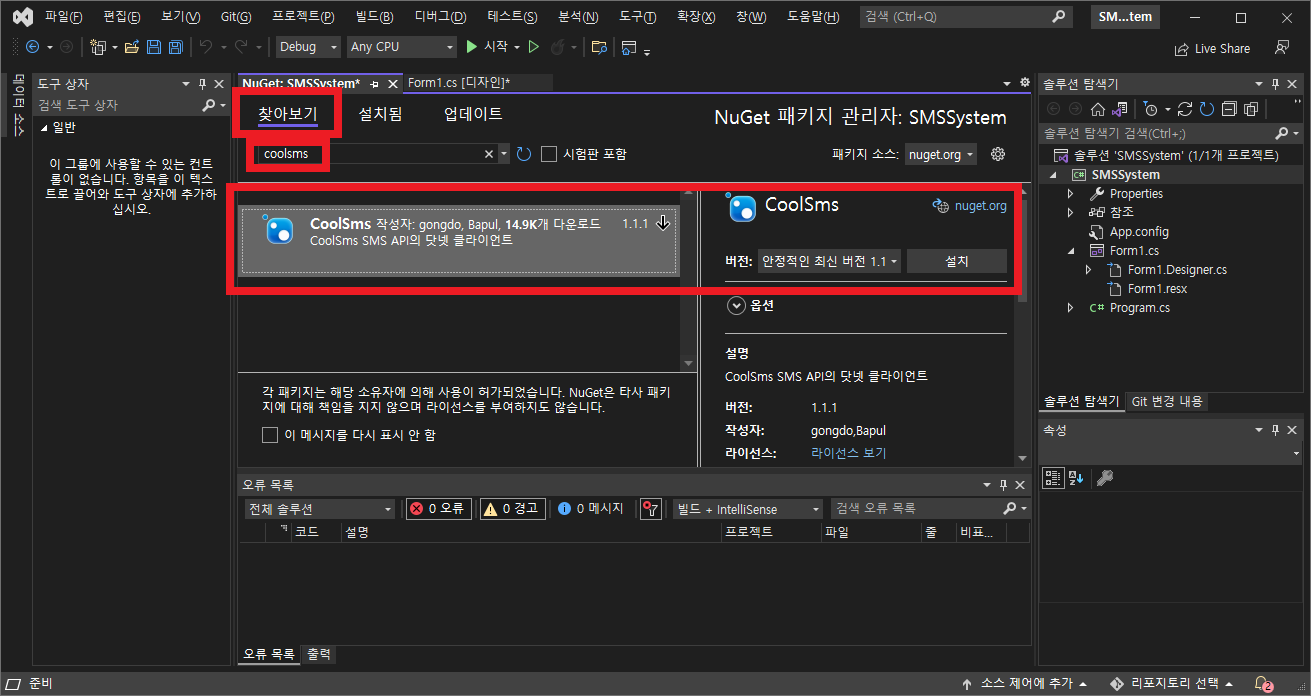Image resolution: width=1311 pixels, height=696 pixels.
Task: Click the refresh icon beside NuGet search
Action: [x=524, y=154]
